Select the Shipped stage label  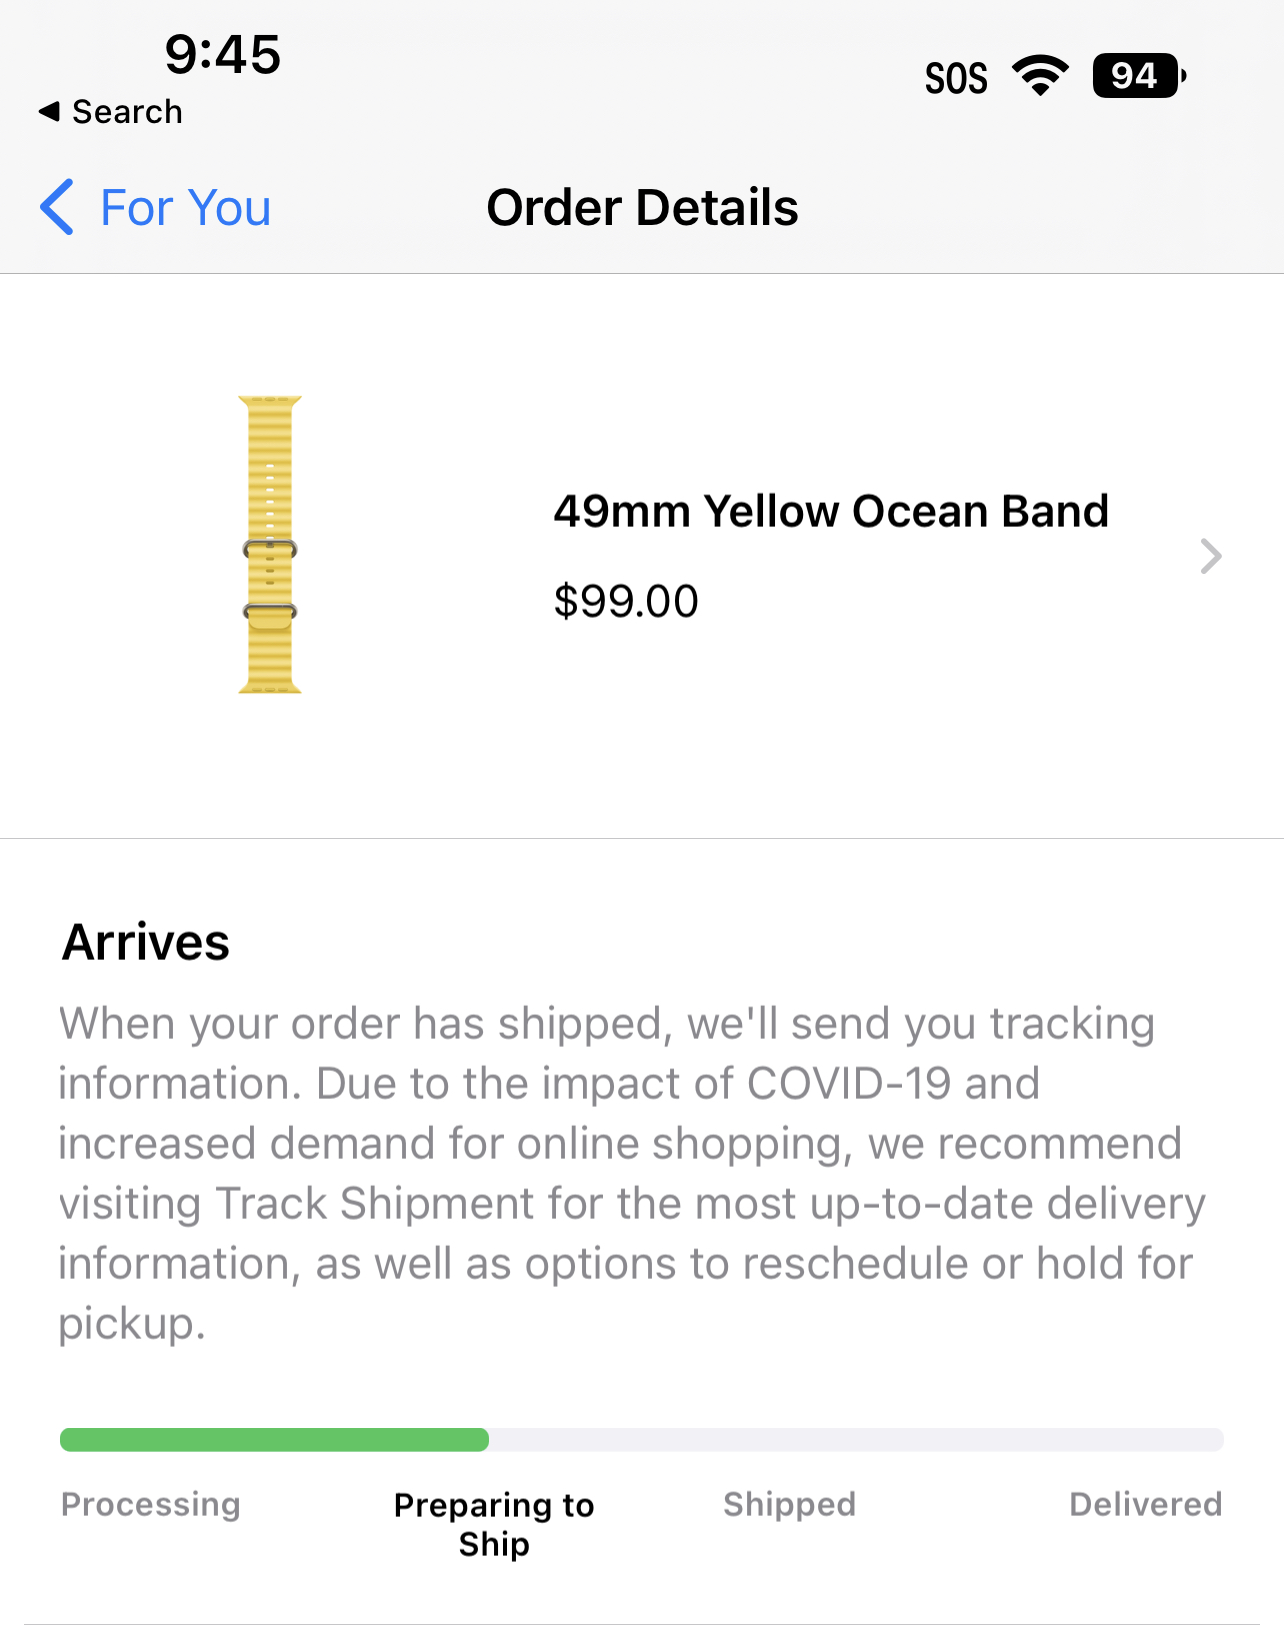[790, 1504]
